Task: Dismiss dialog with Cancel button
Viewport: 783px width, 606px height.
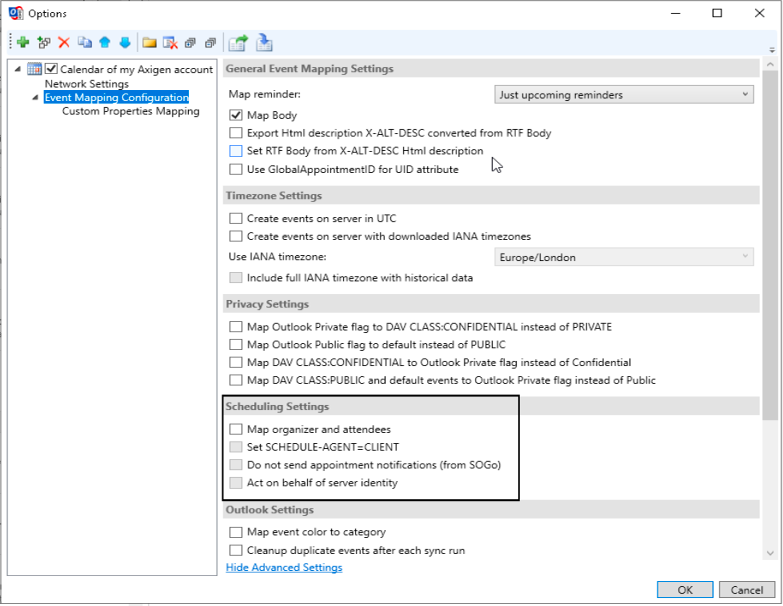Action: (747, 590)
